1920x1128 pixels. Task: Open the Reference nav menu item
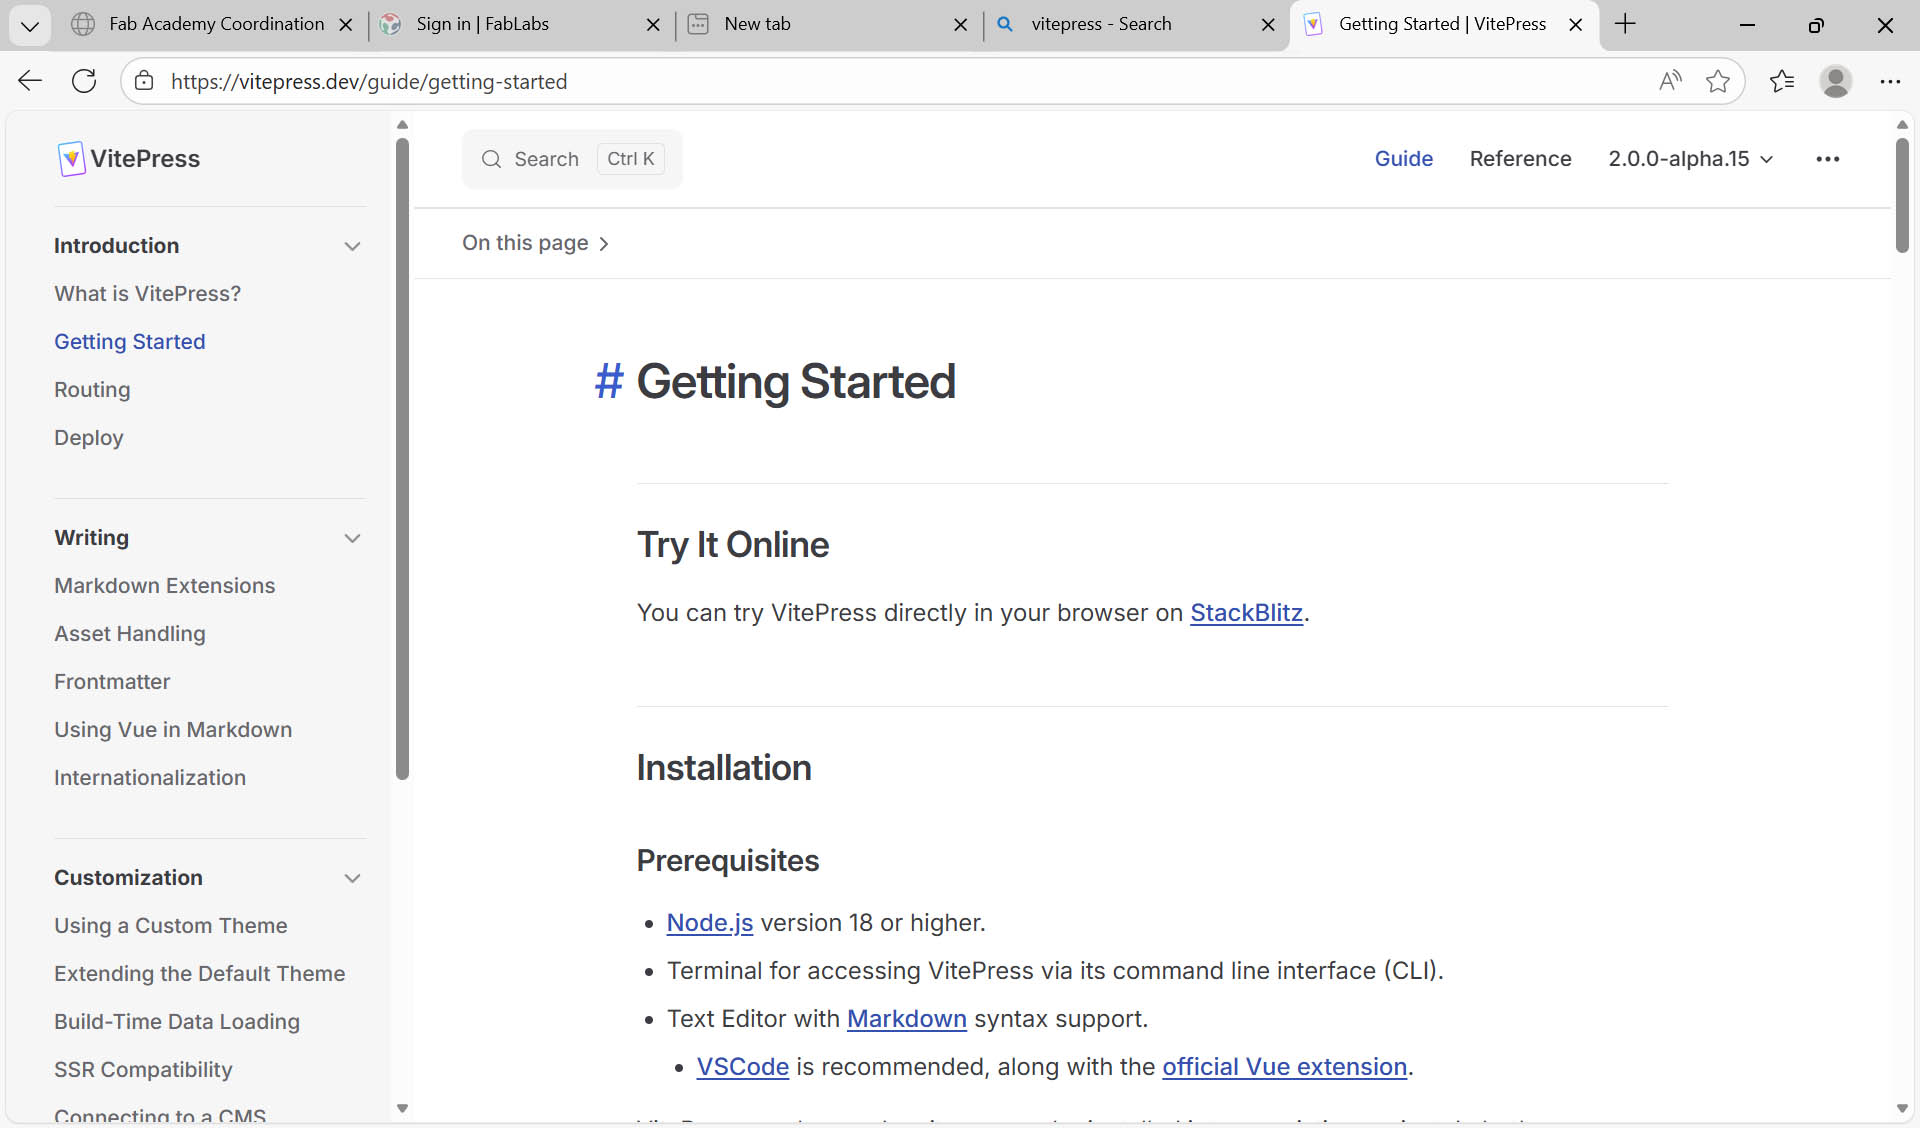tap(1520, 159)
